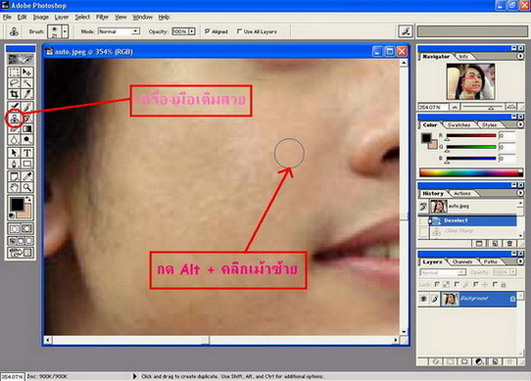Open History panel menu arrow
Screen dimensions: 531x381
click(520, 193)
